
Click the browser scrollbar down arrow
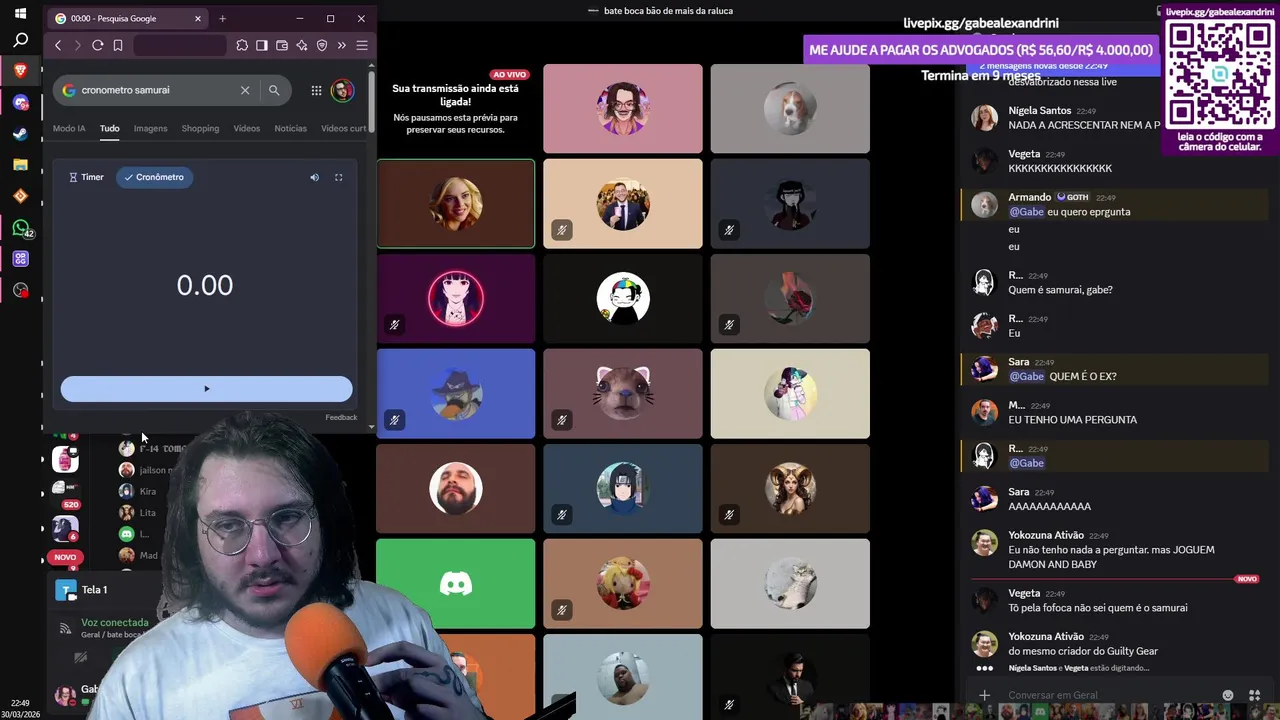(x=372, y=427)
